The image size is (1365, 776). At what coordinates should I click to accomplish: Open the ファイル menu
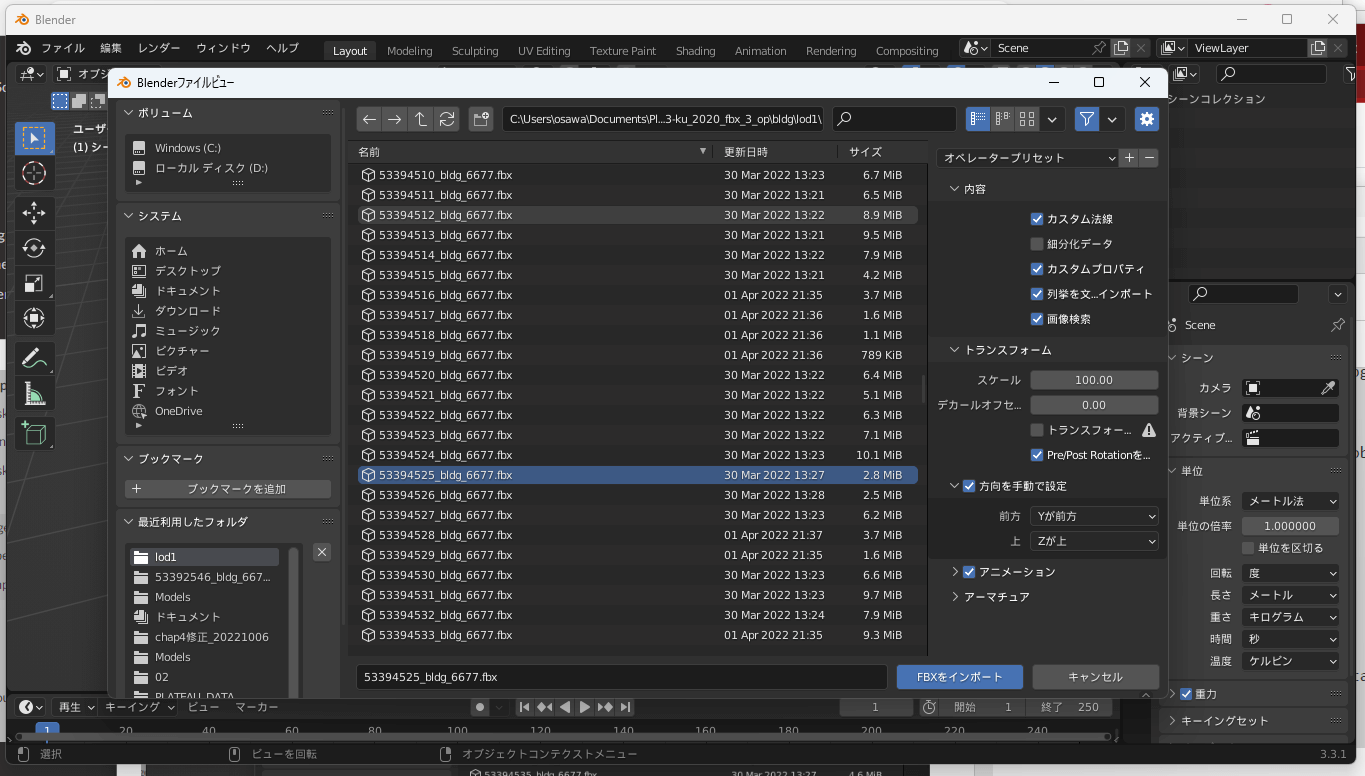[62, 48]
